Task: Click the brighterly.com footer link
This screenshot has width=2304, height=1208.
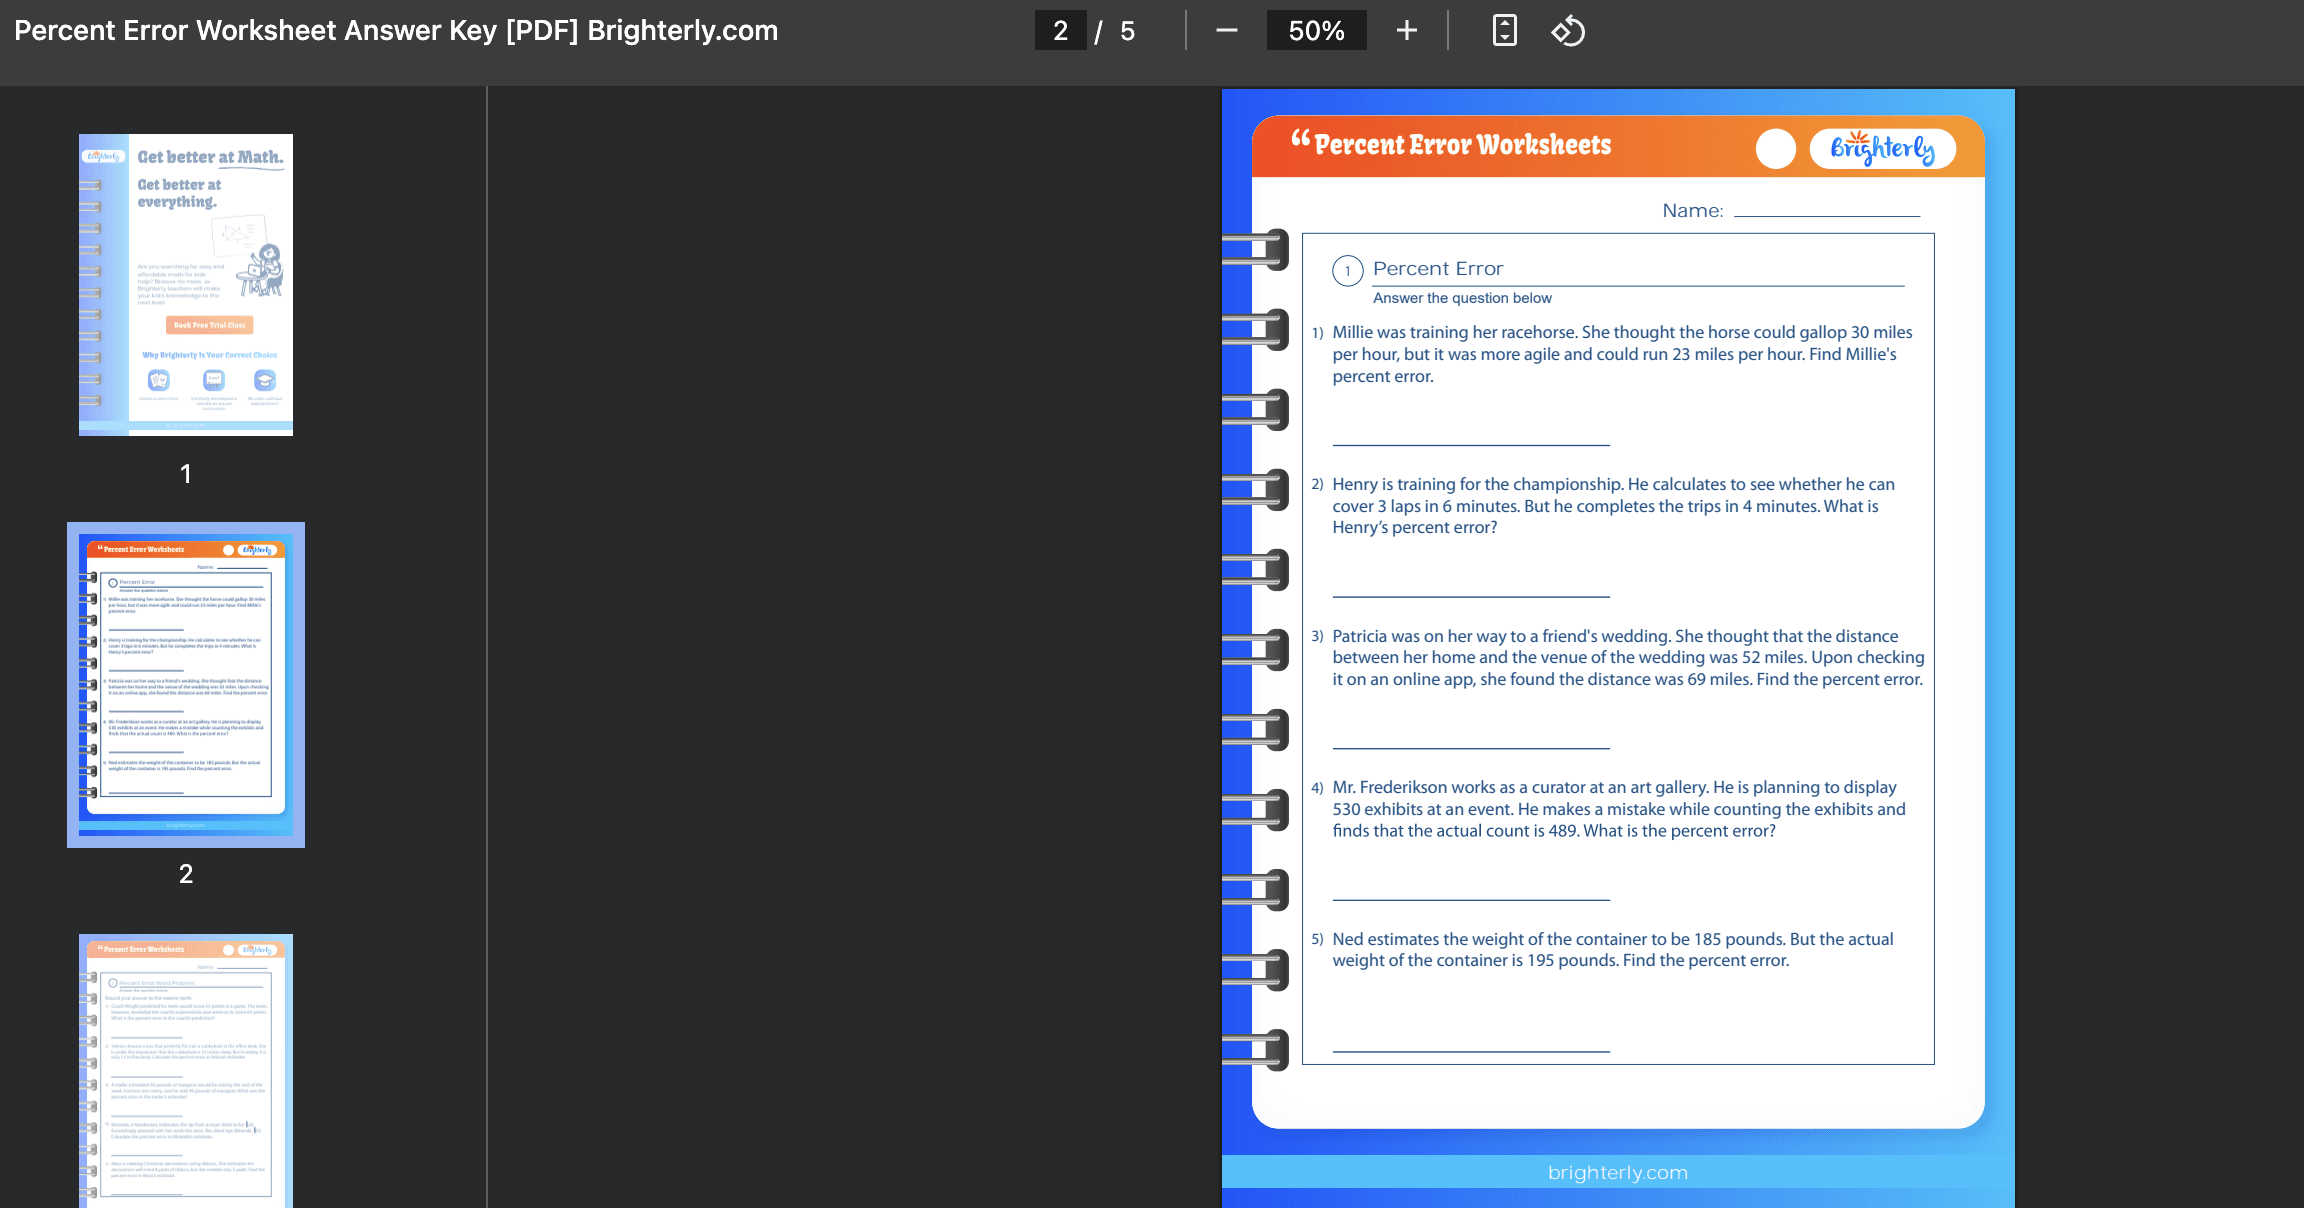Action: 1617,1173
